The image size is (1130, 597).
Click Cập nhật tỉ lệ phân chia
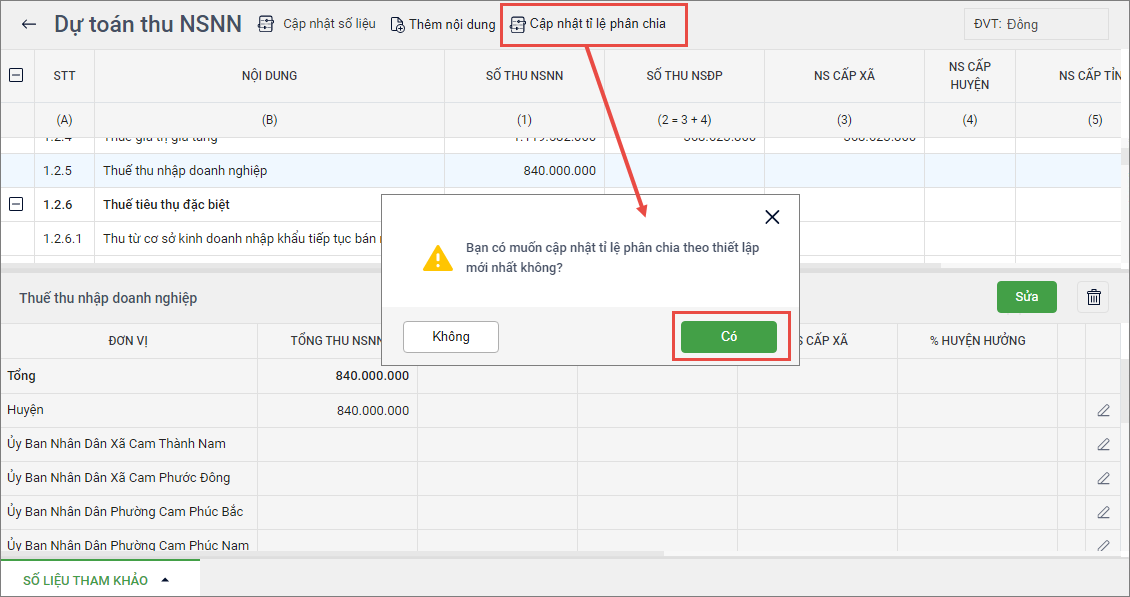tap(588, 23)
